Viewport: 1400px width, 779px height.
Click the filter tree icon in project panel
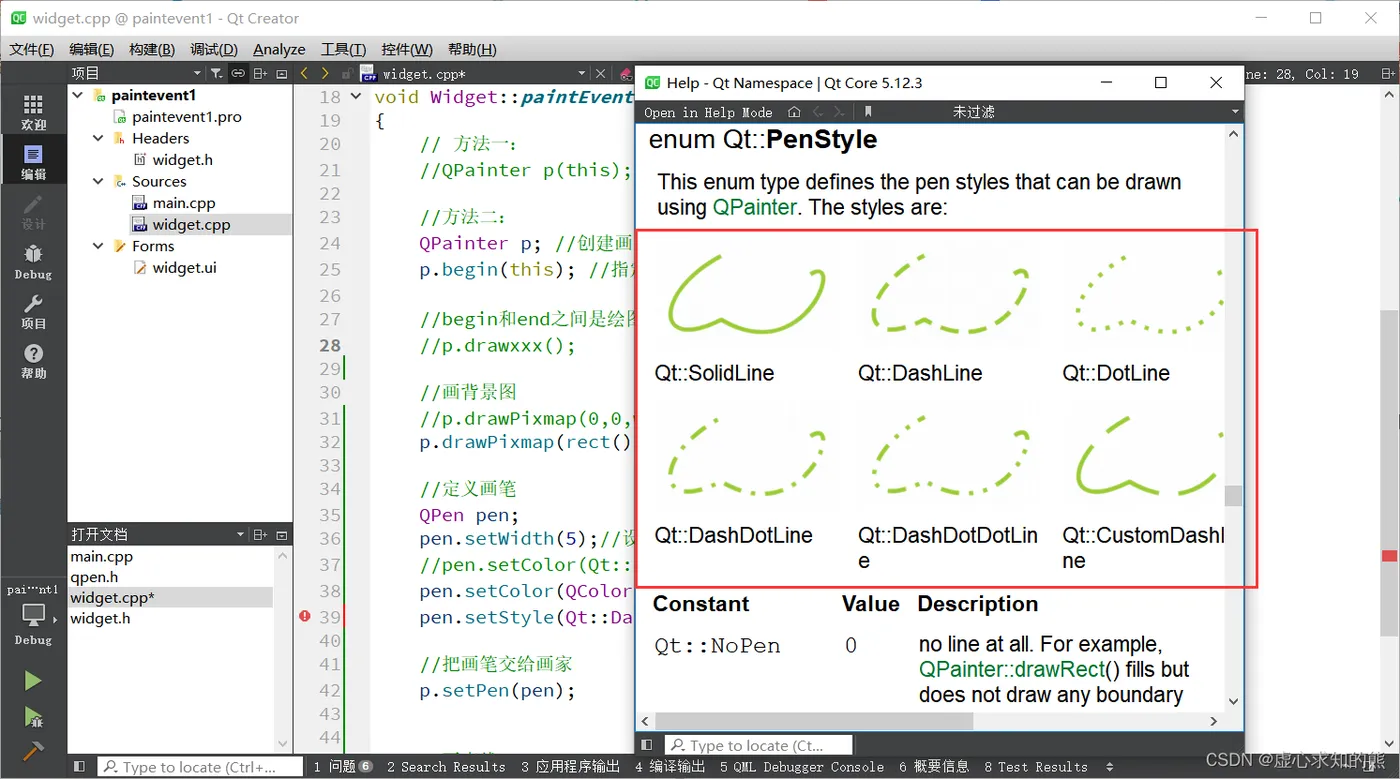click(x=217, y=73)
